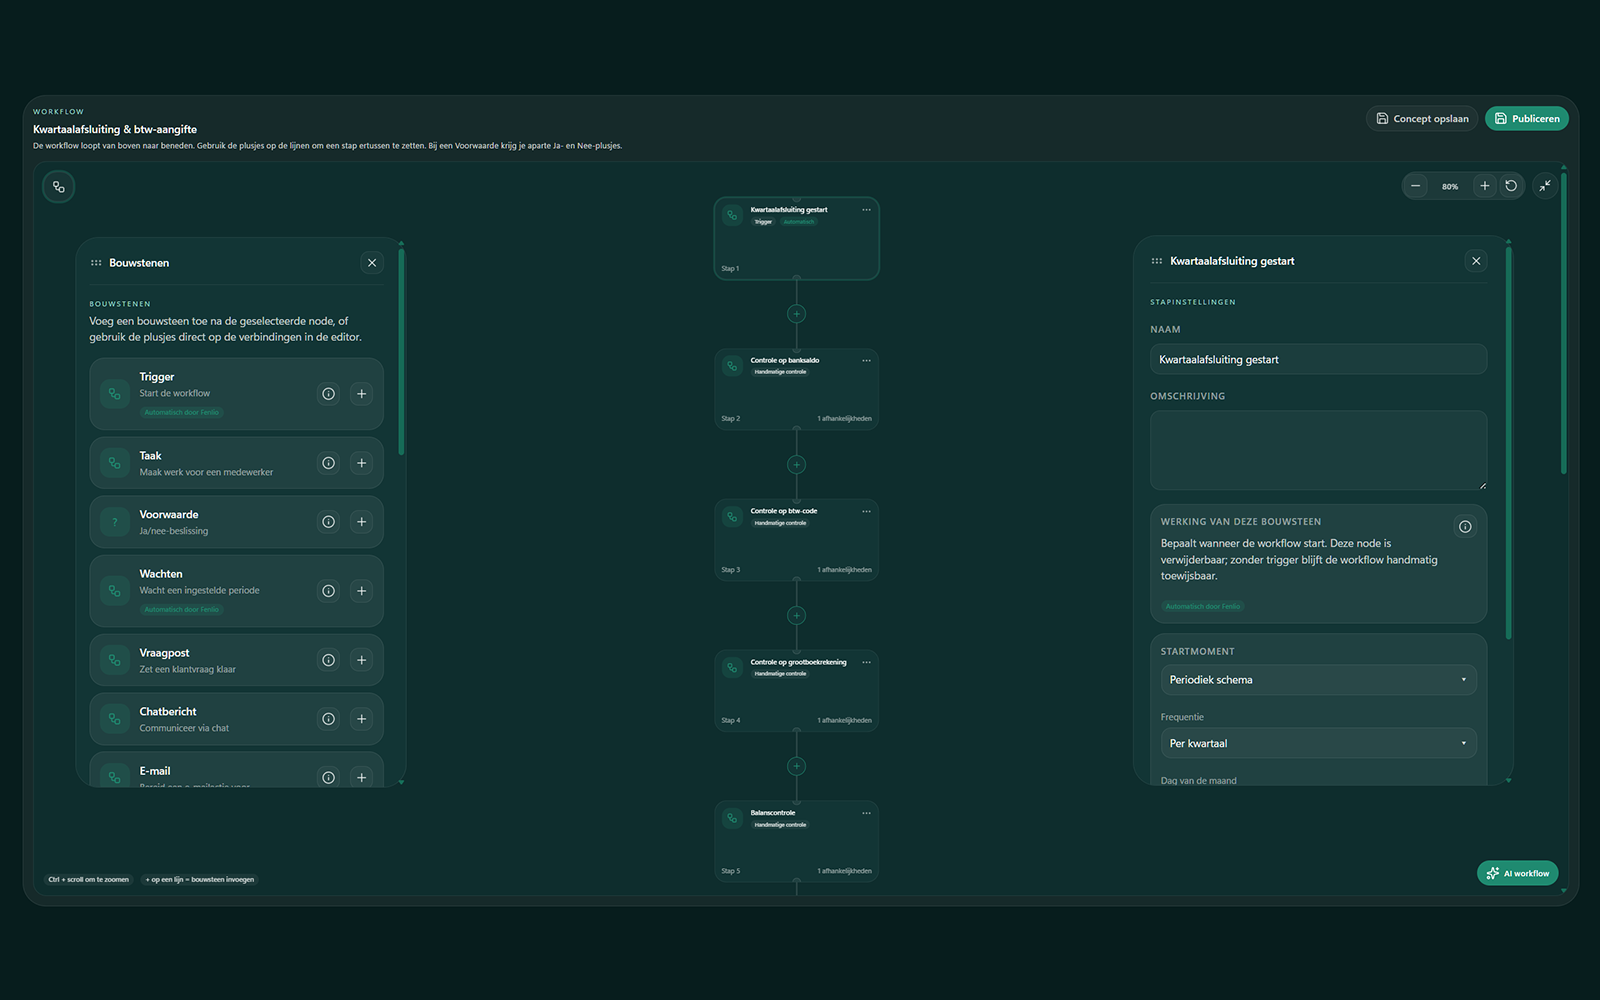1600x1000 pixels.
Task: Click the Voorwaarde bouwsteen card title
Action: coord(169,515)
